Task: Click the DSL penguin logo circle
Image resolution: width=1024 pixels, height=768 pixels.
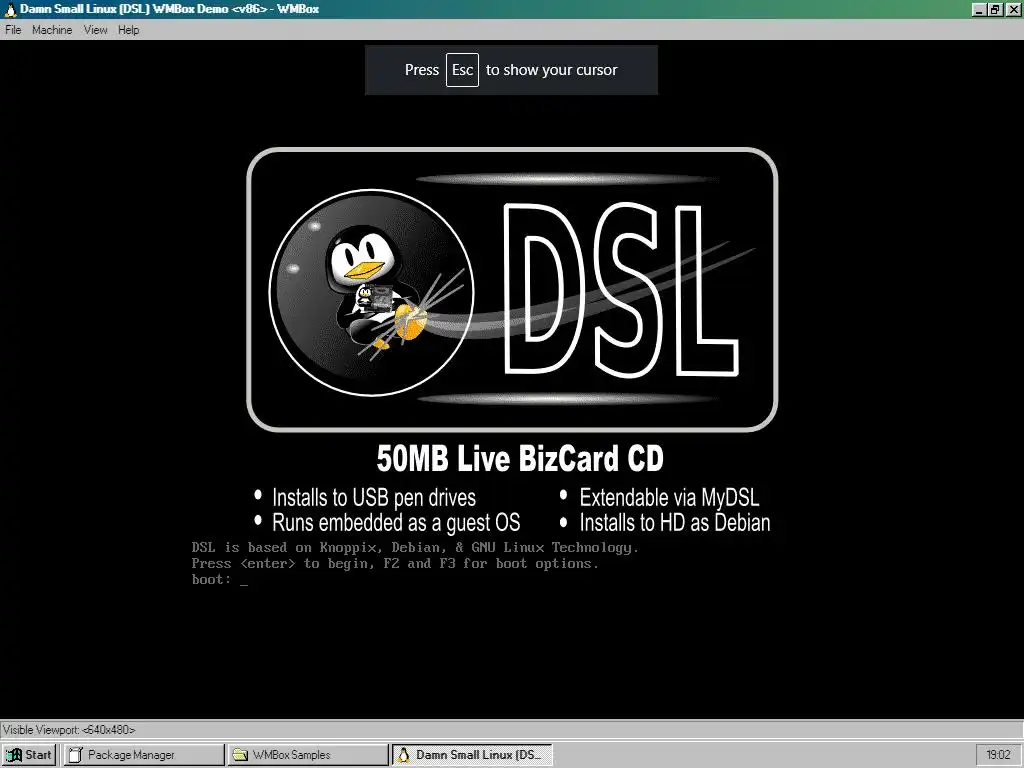Action: [x=372, y=293]
